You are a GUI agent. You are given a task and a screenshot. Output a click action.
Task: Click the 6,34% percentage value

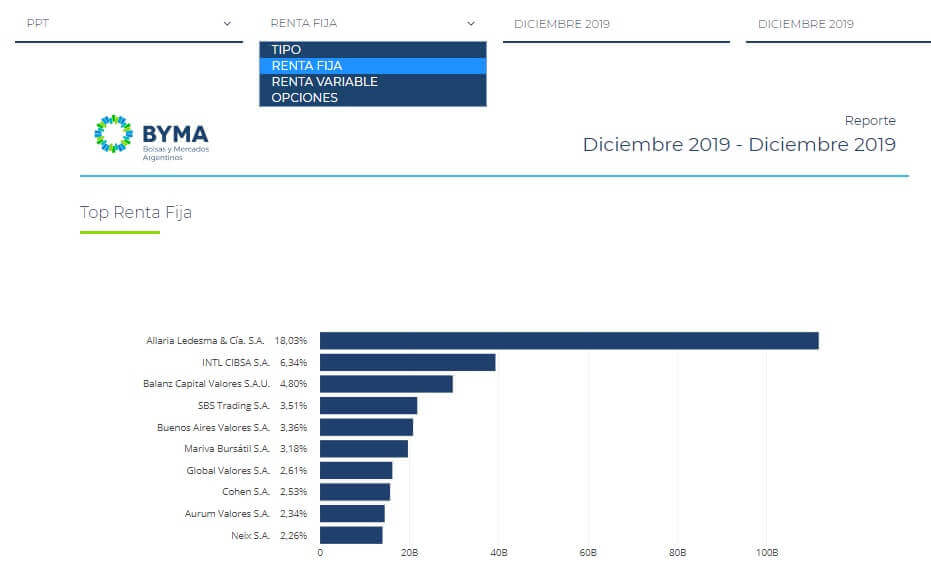(294, 363)
